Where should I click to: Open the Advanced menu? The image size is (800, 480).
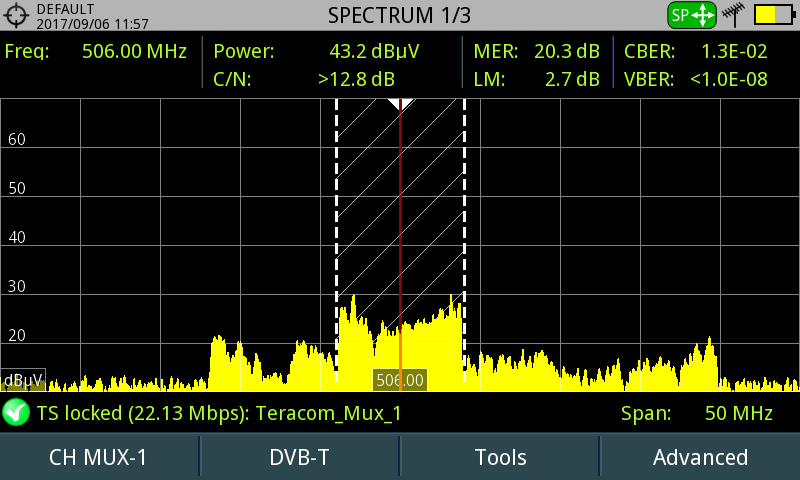[x=700, y=457]
